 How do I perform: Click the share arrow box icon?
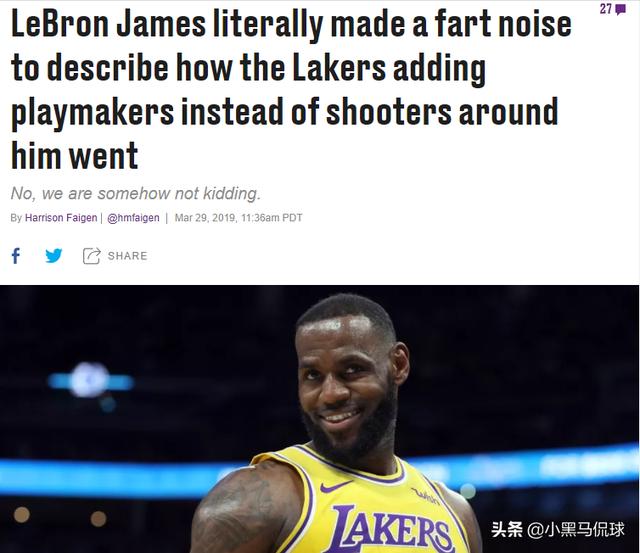point(91,256)
